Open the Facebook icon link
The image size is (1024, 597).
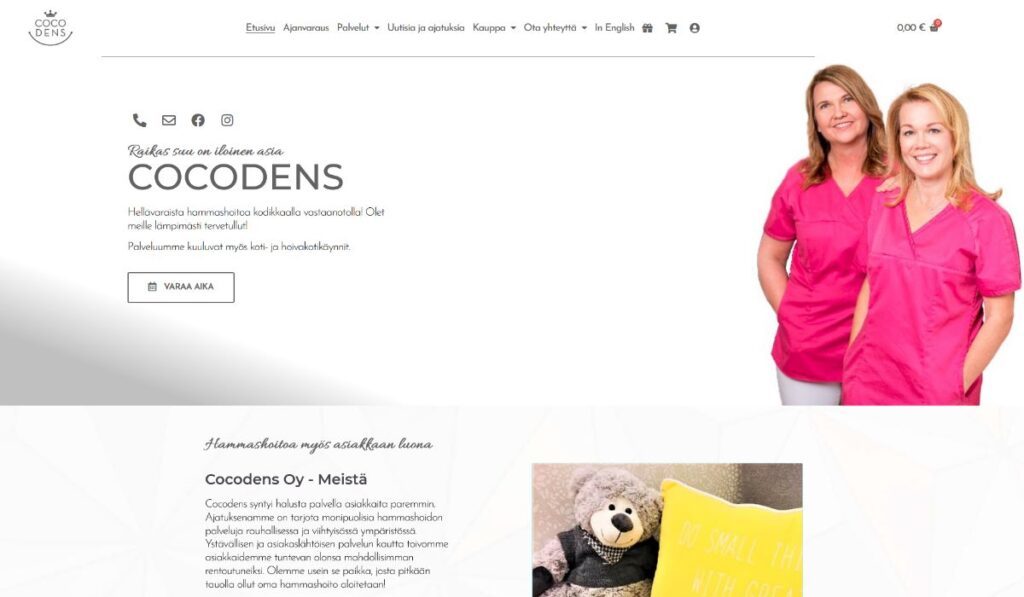click(198, 120)
